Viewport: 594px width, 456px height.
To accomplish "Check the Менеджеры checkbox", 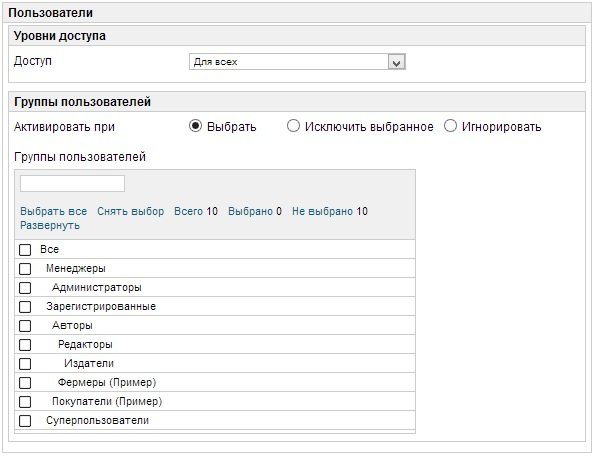I will [25, 269].
